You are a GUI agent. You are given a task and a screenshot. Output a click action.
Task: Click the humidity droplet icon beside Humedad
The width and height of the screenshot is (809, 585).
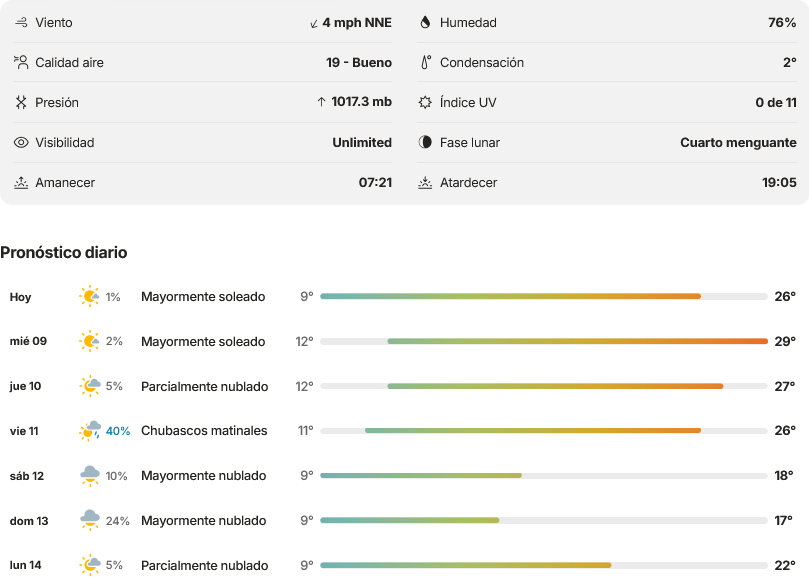coord(425,22)
